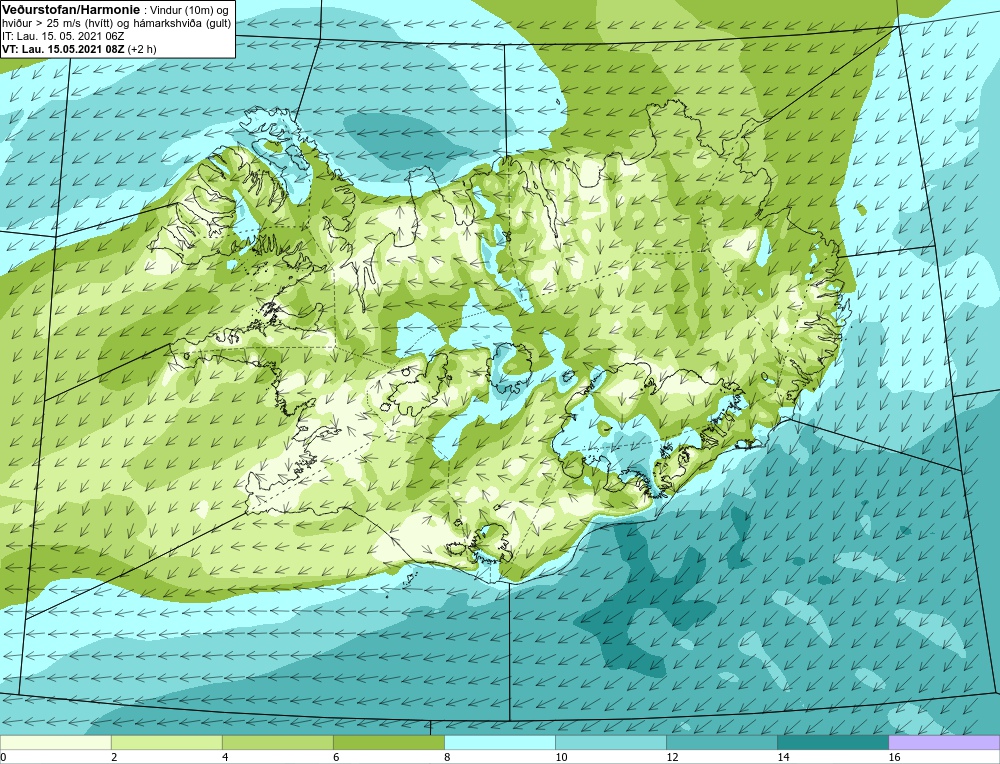Screen dimensions: 1000x764
Task: Click the legend scale label '4'
Action: [x=224, y=757]
